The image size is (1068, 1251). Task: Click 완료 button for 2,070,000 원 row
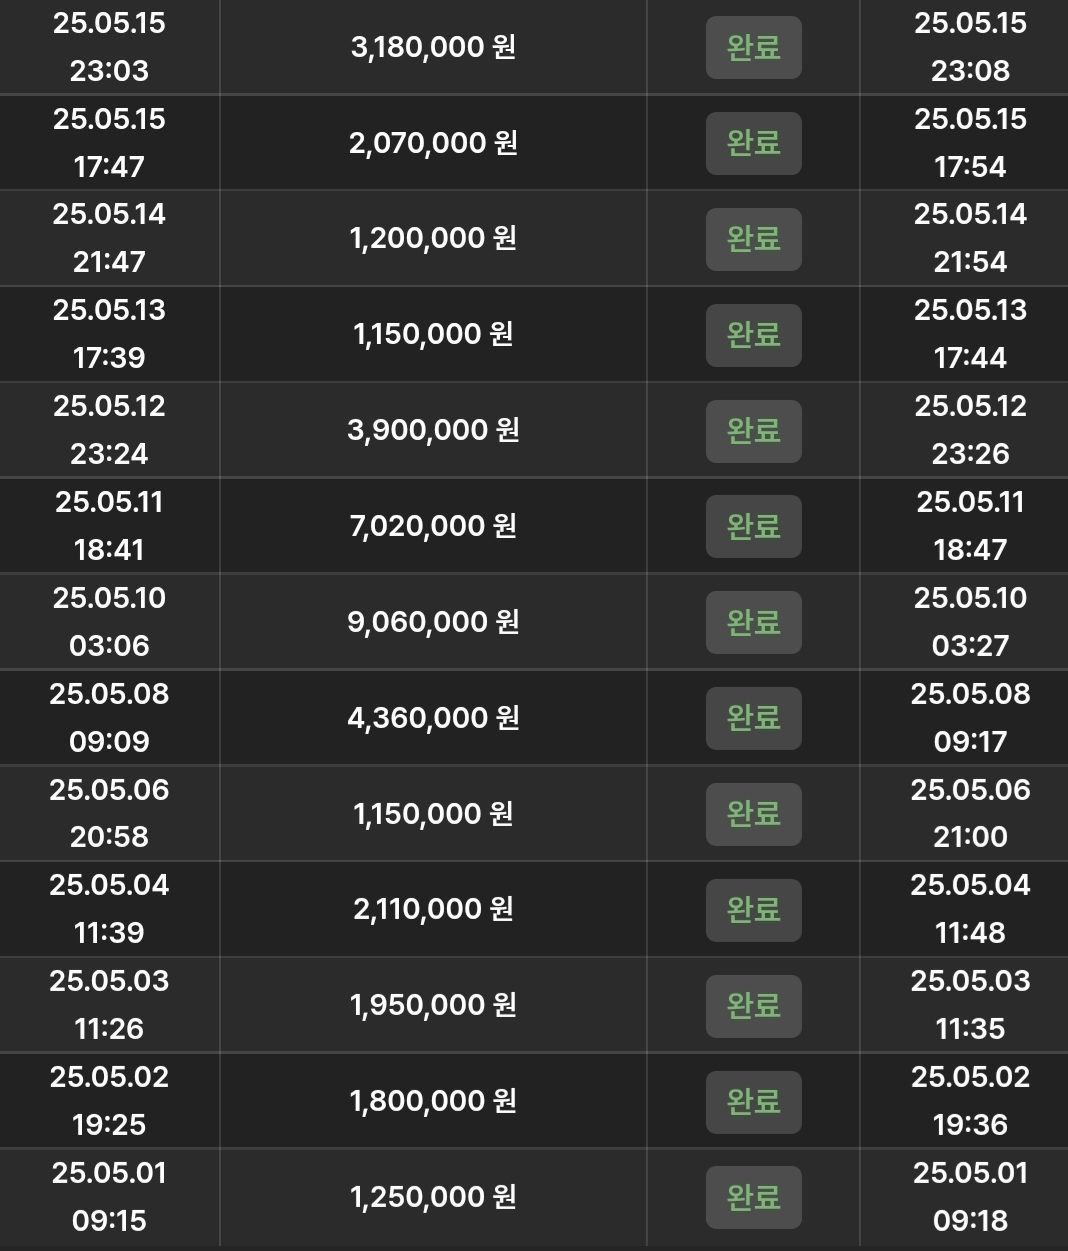pyautogui.click(x=753, y=143)
